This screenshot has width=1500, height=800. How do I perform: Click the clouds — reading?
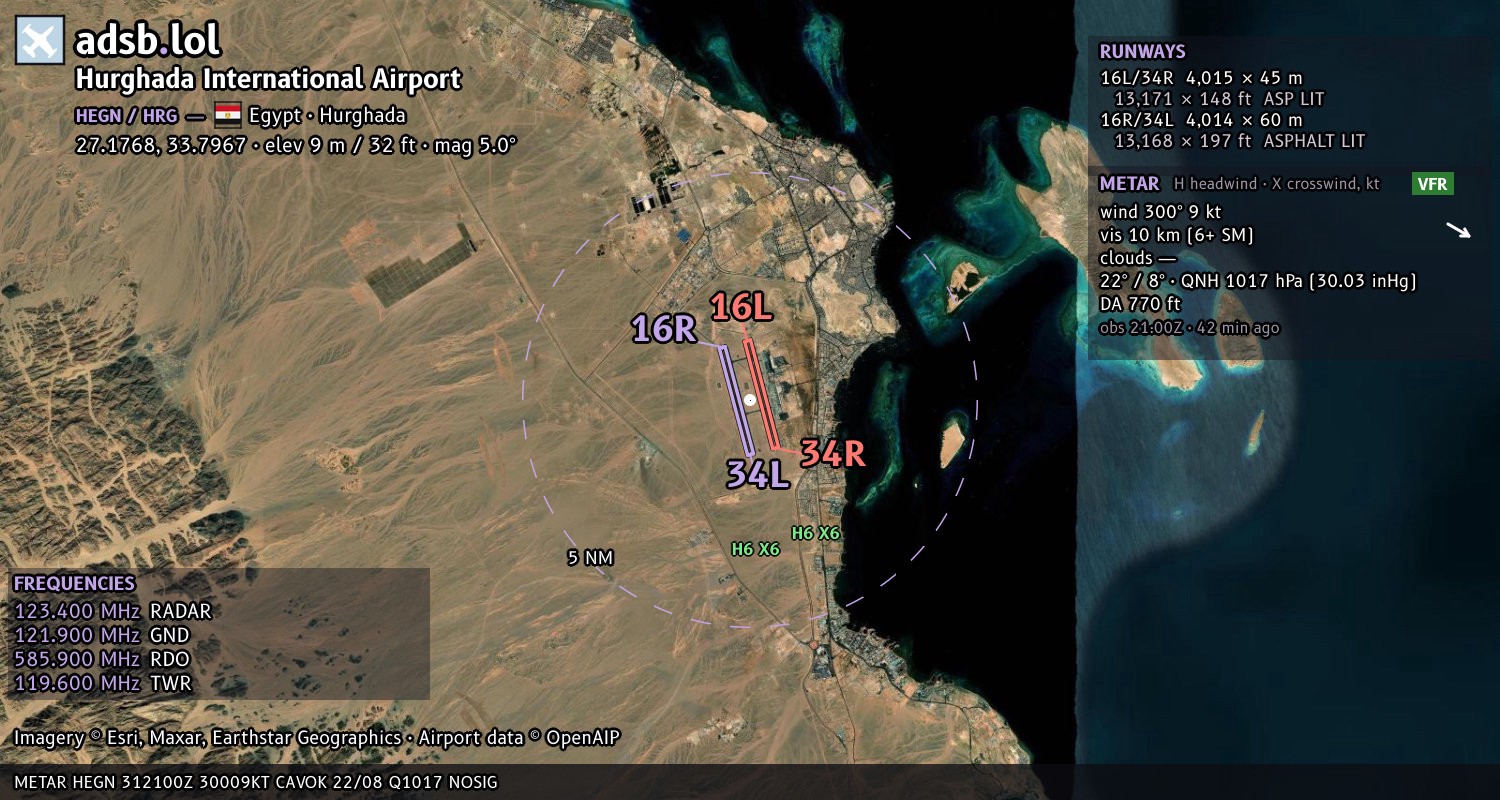point(1138,258)
